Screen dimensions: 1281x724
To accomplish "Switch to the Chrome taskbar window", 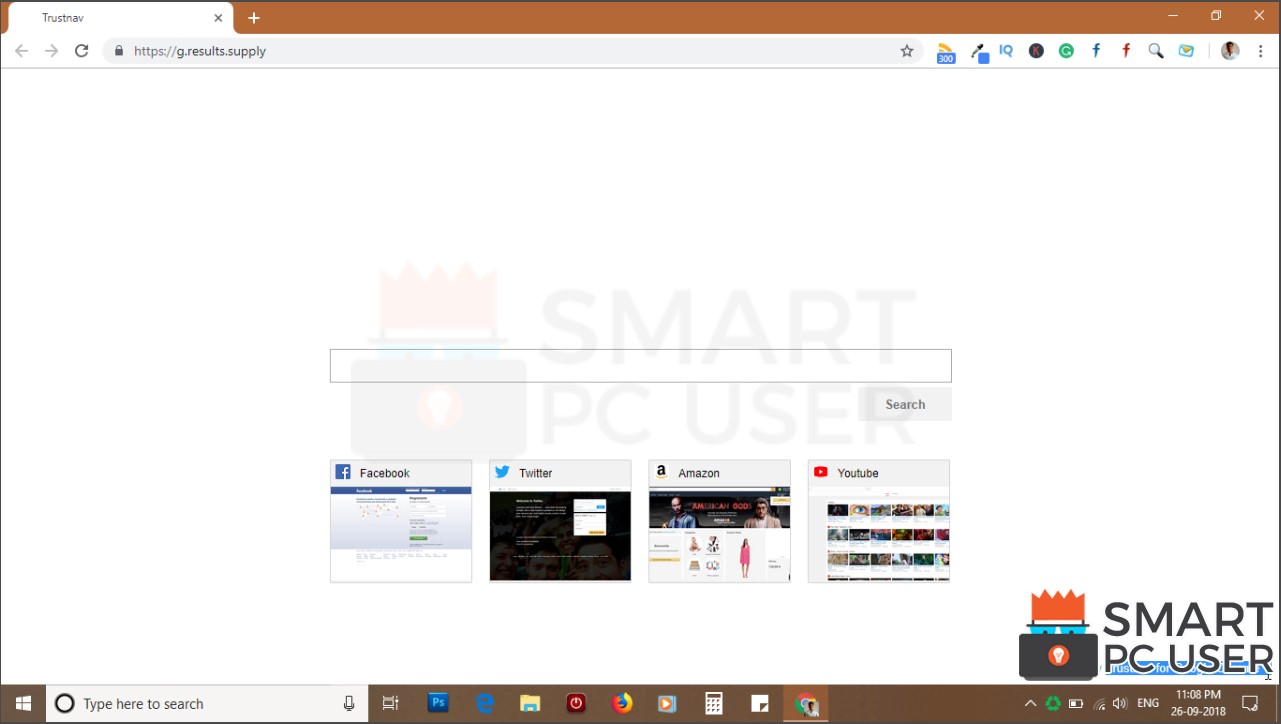I will pyautogui.click(x=806, y=704).
